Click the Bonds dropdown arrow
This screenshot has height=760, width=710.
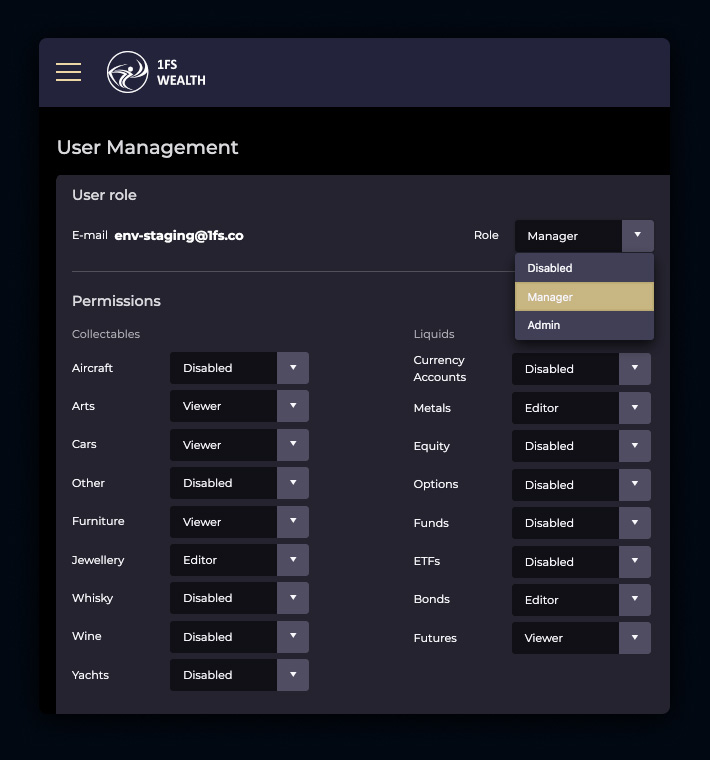[634, 600]
